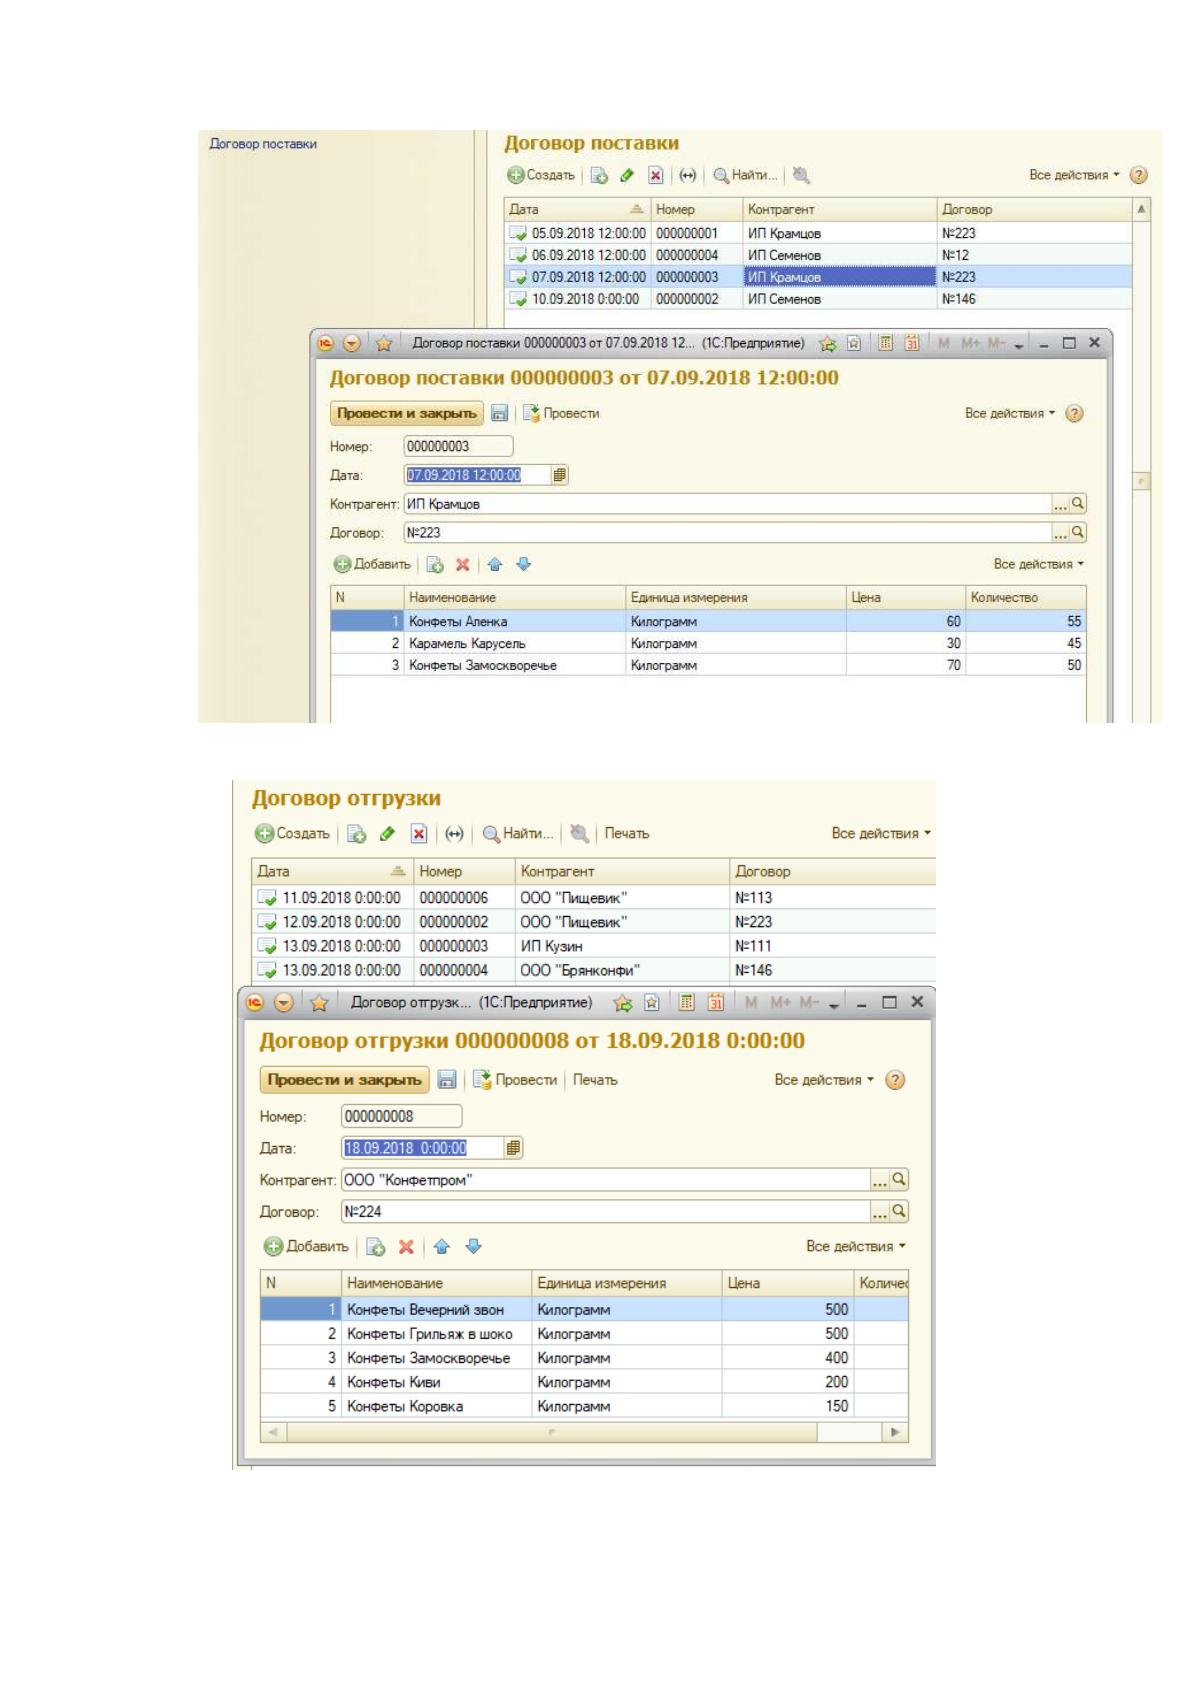Click the horizontal scrollbar under the shipment items table
Screen dimensions: 1191x1684
point(585,1433)
